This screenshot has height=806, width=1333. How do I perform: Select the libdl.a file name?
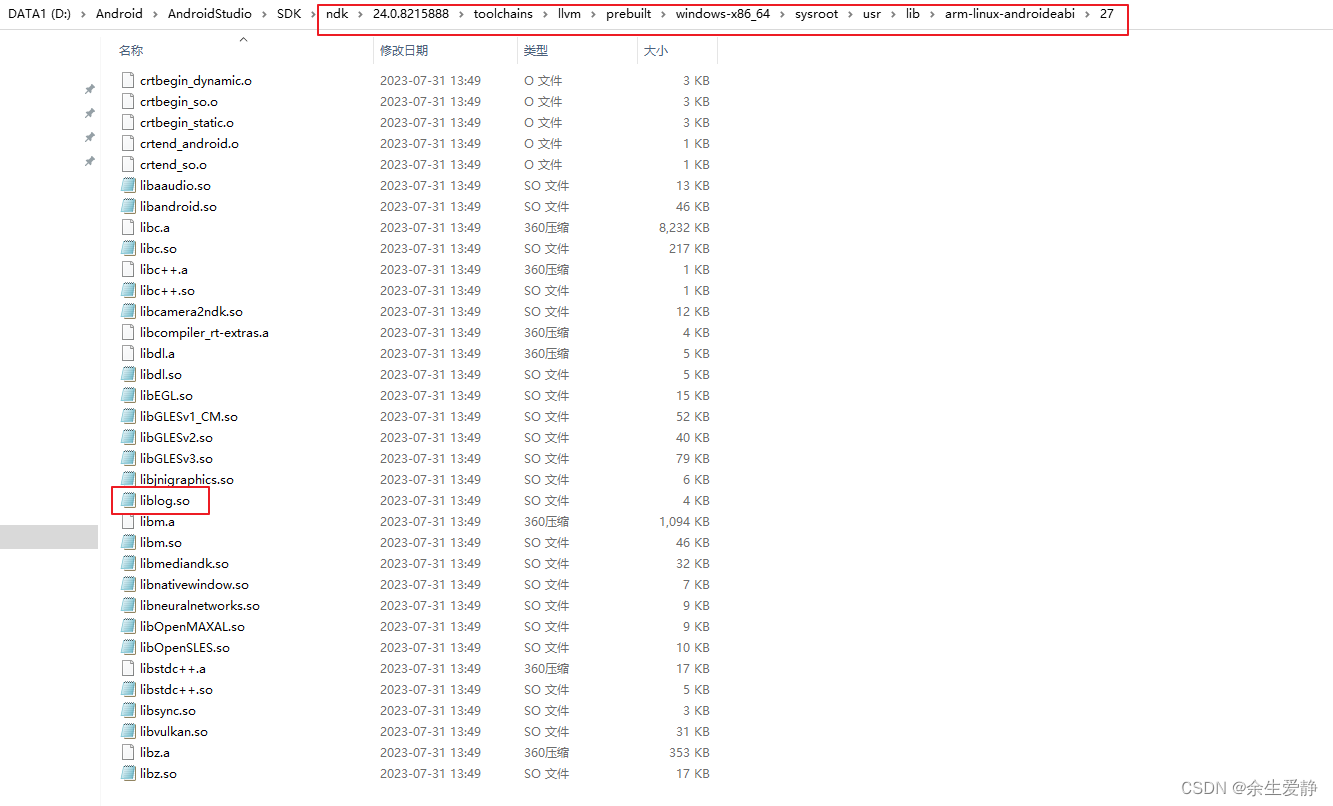pyautogui.click(x=157, y=353)
